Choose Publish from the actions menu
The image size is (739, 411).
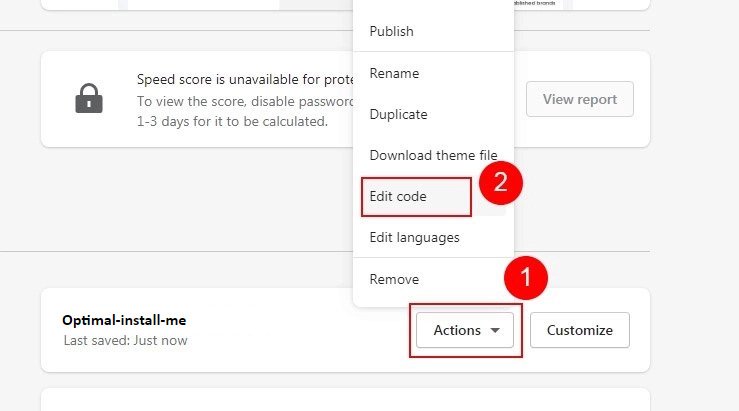click(391, 31)
